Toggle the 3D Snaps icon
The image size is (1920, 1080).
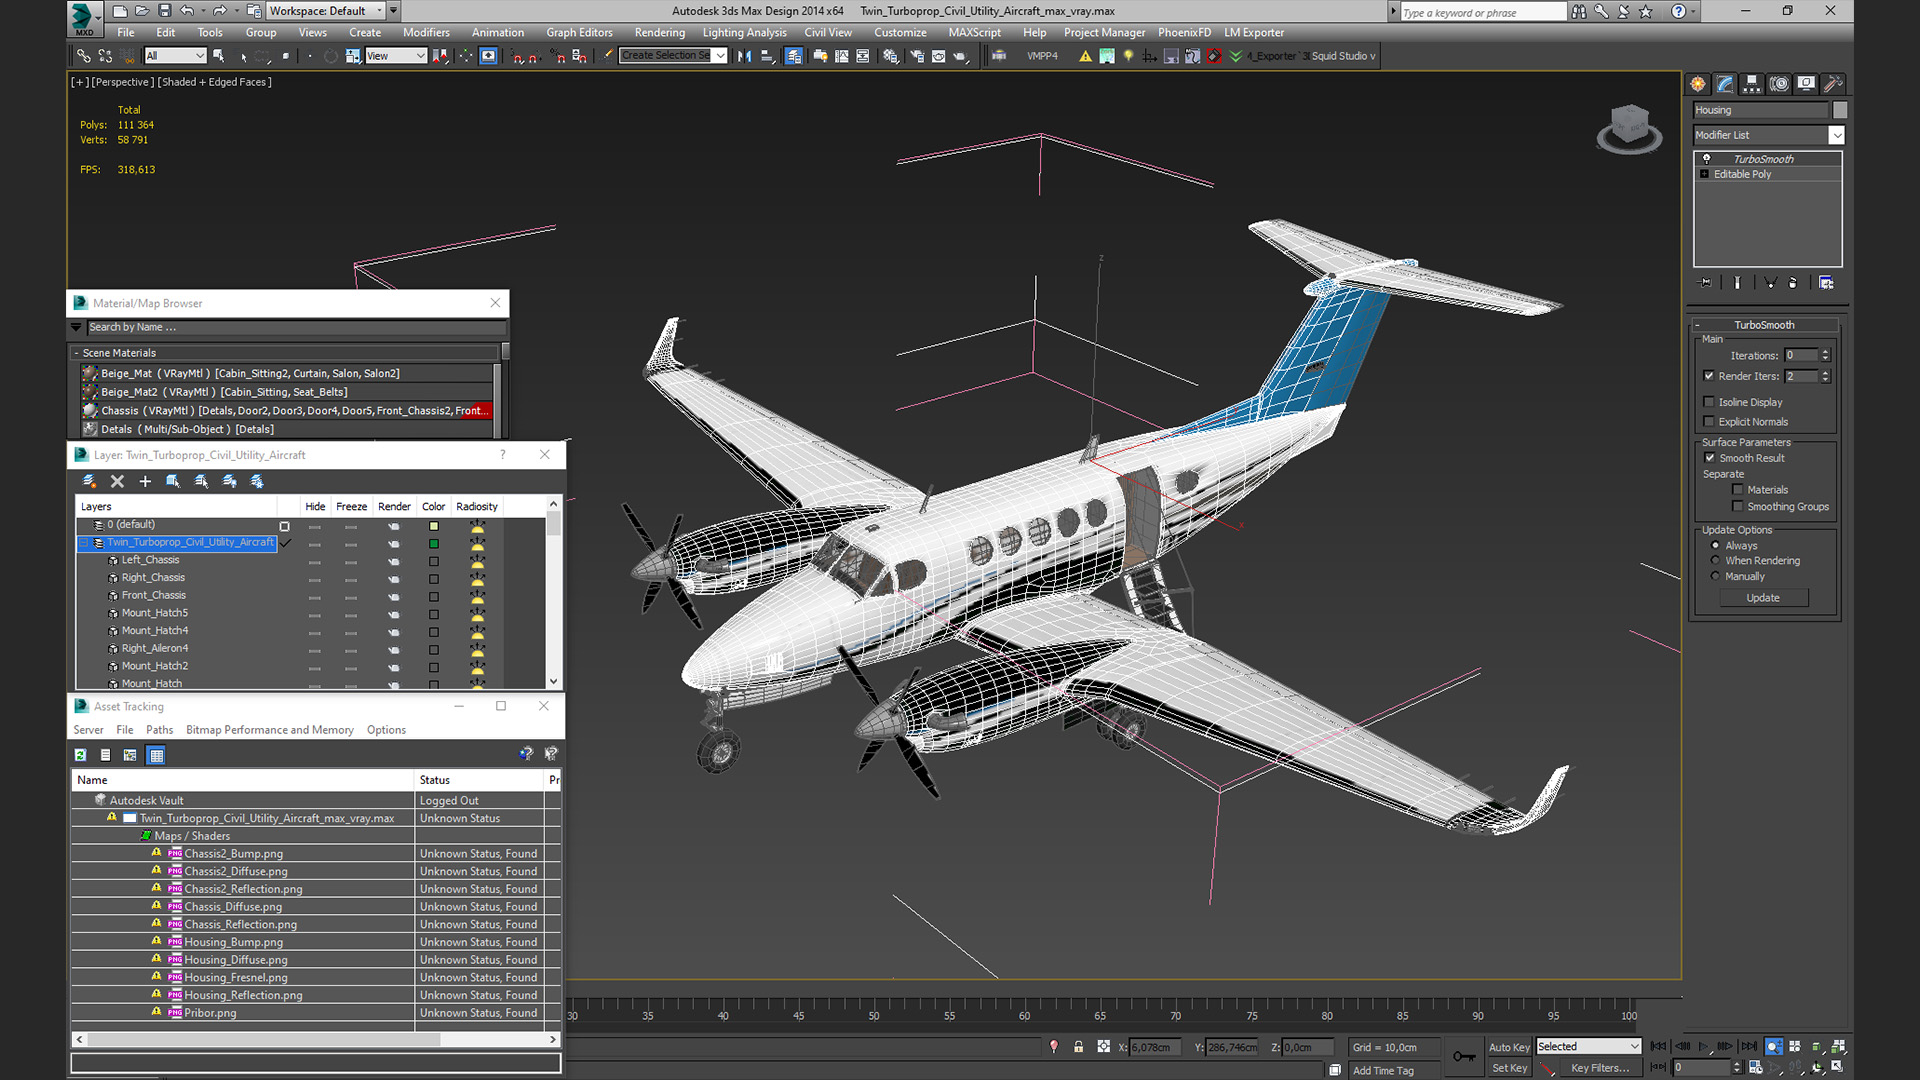pyautogui.click(x=518, y=56)
